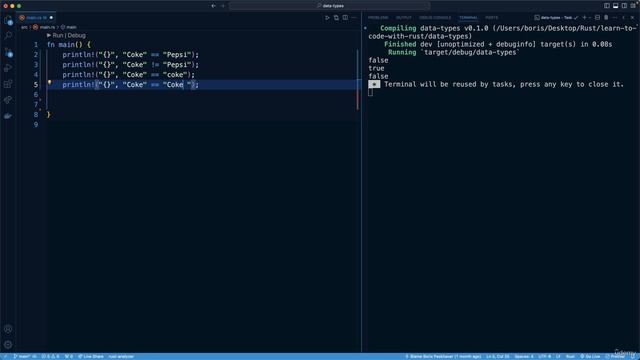Screen dimensions: 640x360
Task: Click line number 1 in gutter
Action: point(36,44)
